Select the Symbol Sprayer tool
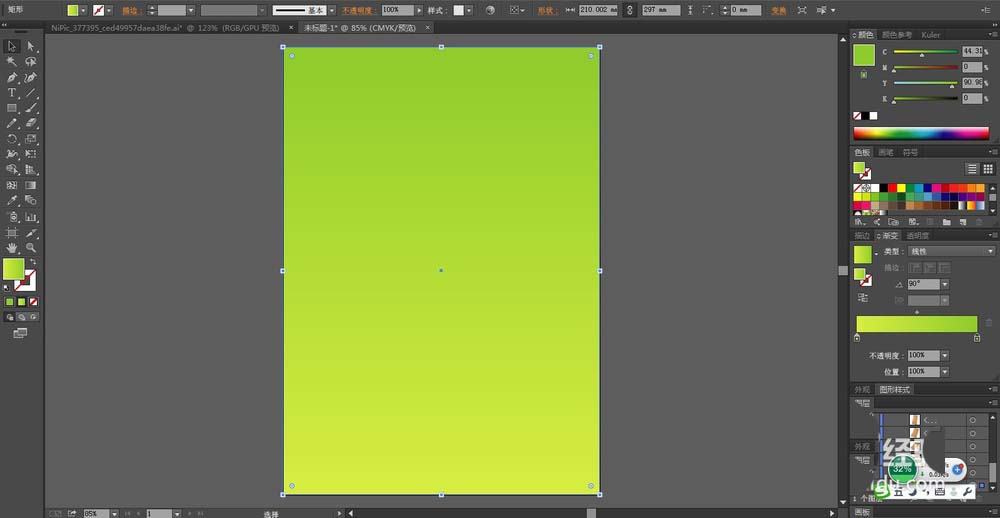 click(x=11, y=217)
